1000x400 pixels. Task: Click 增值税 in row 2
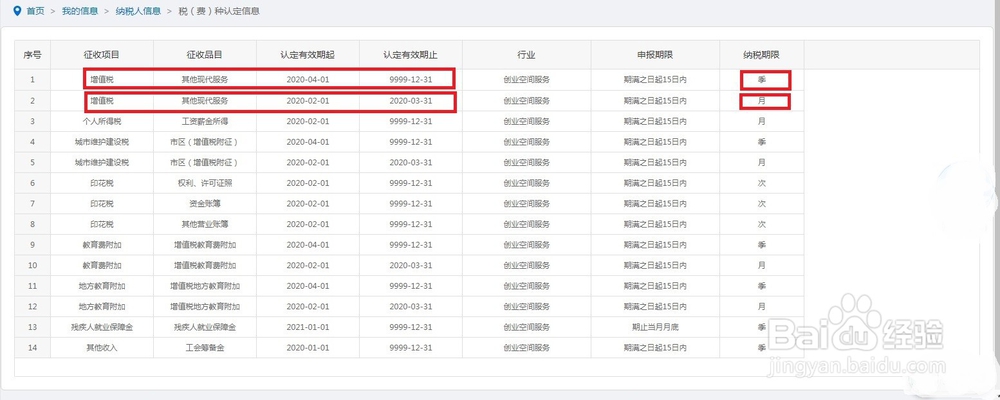(102, 101)
